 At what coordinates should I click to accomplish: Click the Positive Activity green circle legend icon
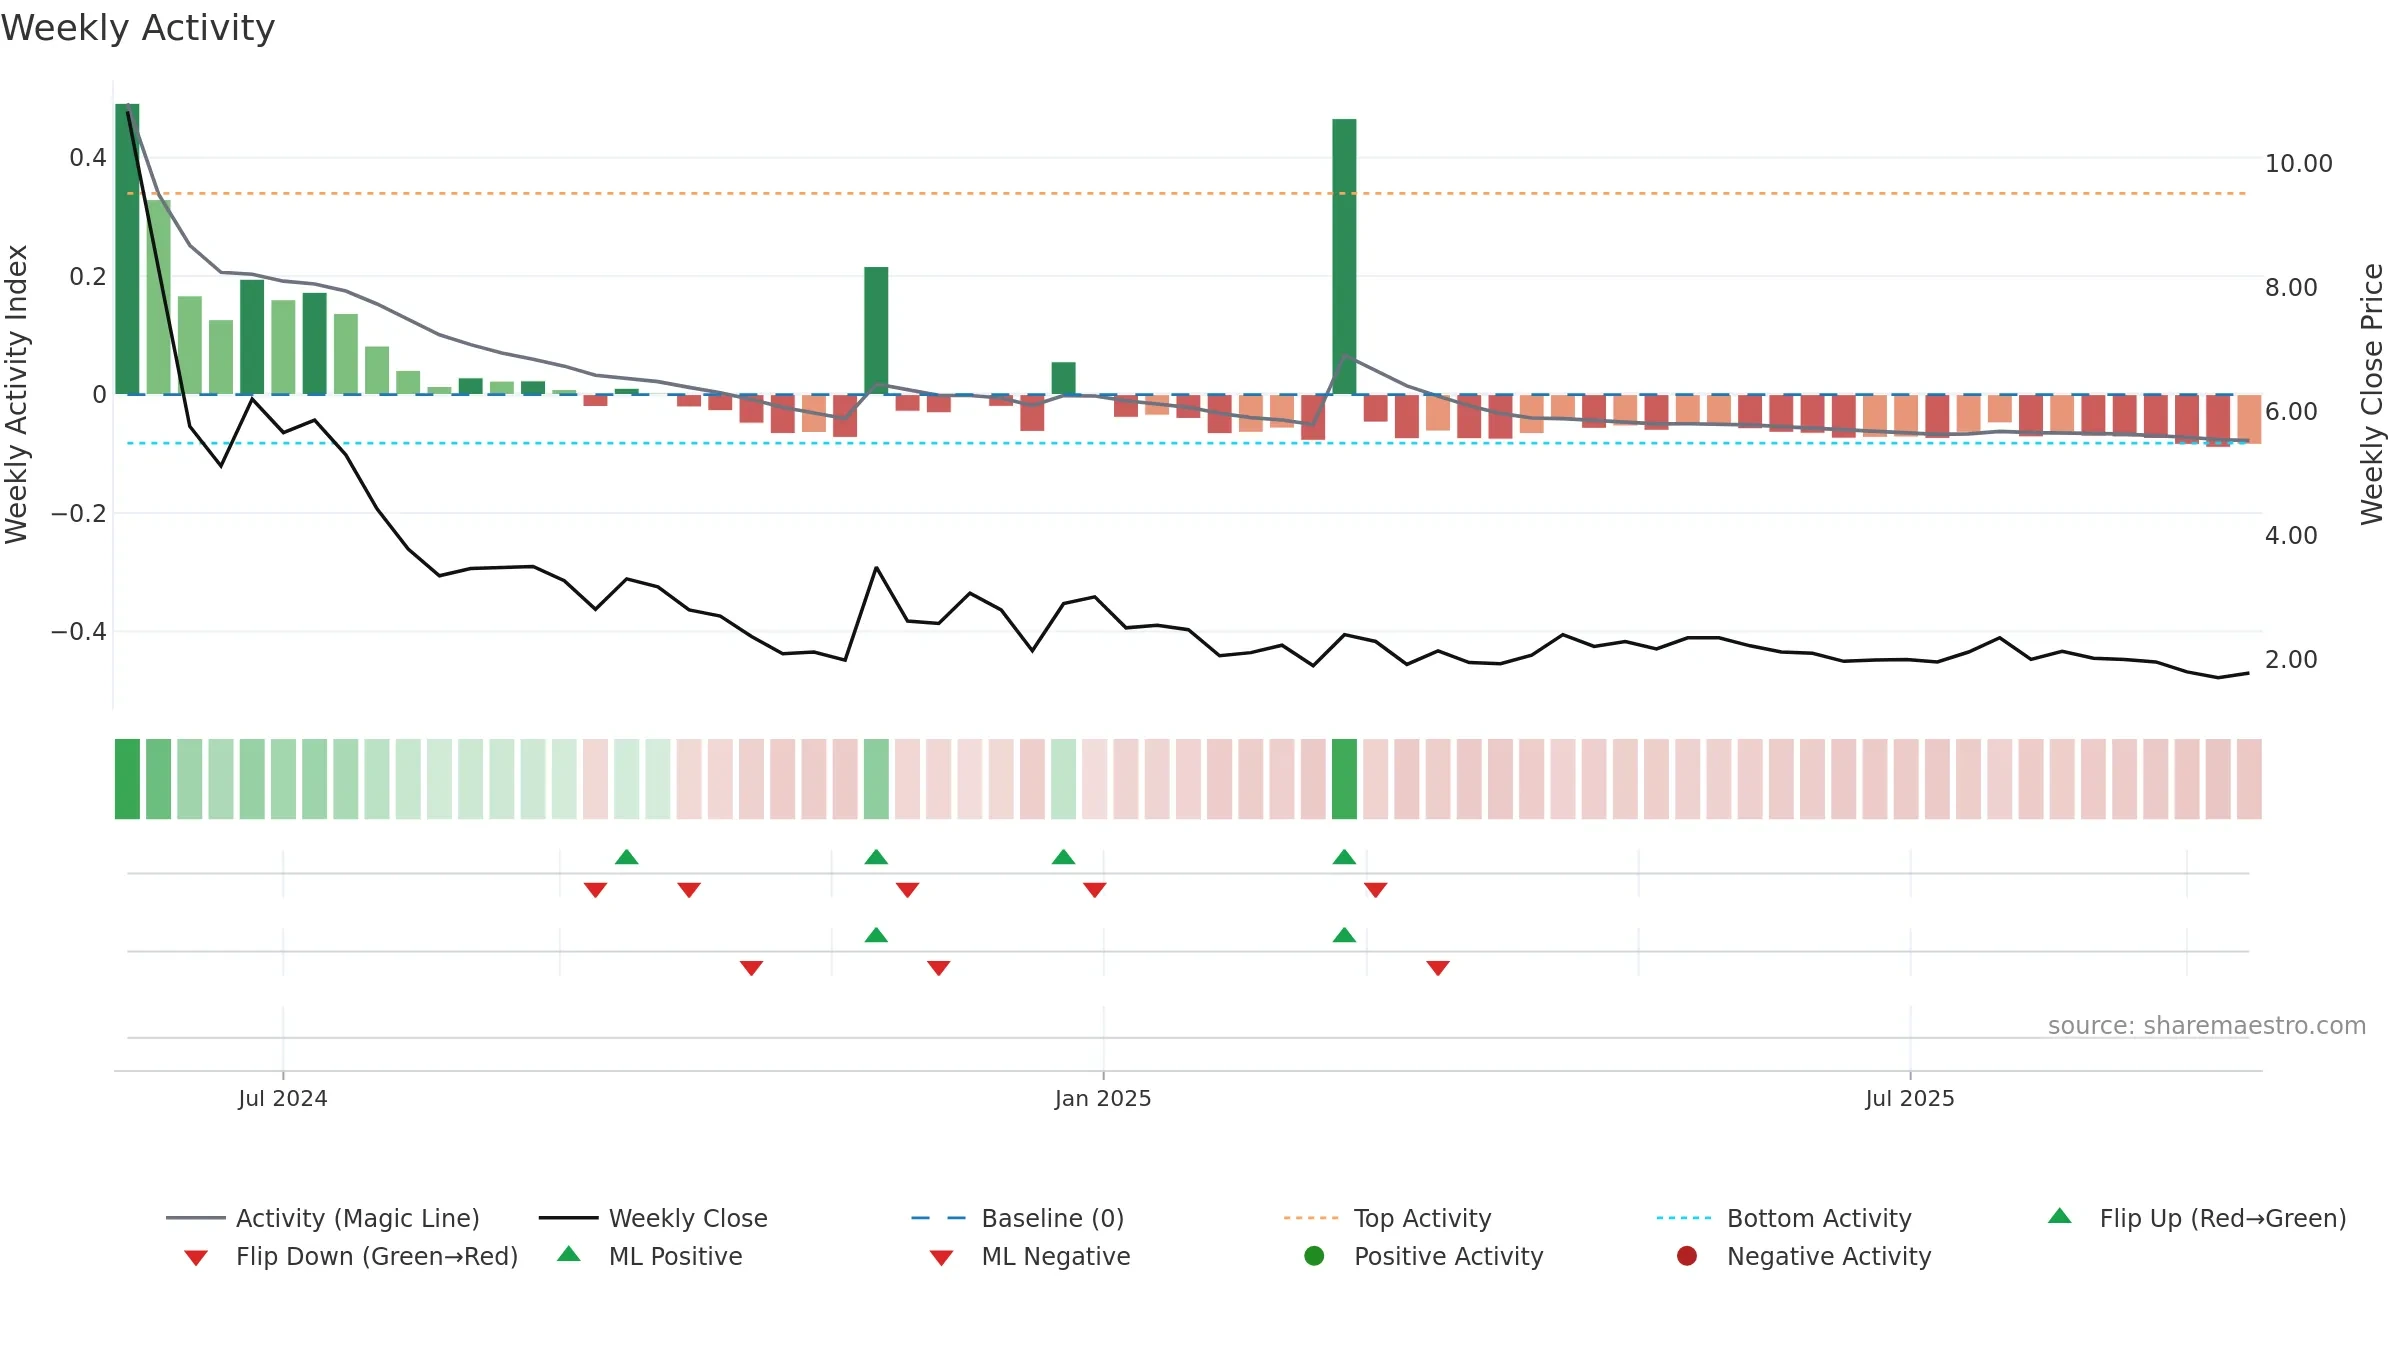[1314, 1256]
